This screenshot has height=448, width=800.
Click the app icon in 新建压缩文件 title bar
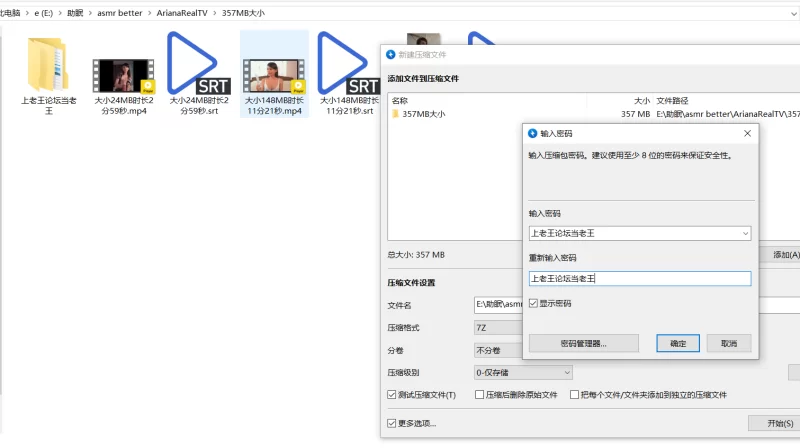point(391,54)
